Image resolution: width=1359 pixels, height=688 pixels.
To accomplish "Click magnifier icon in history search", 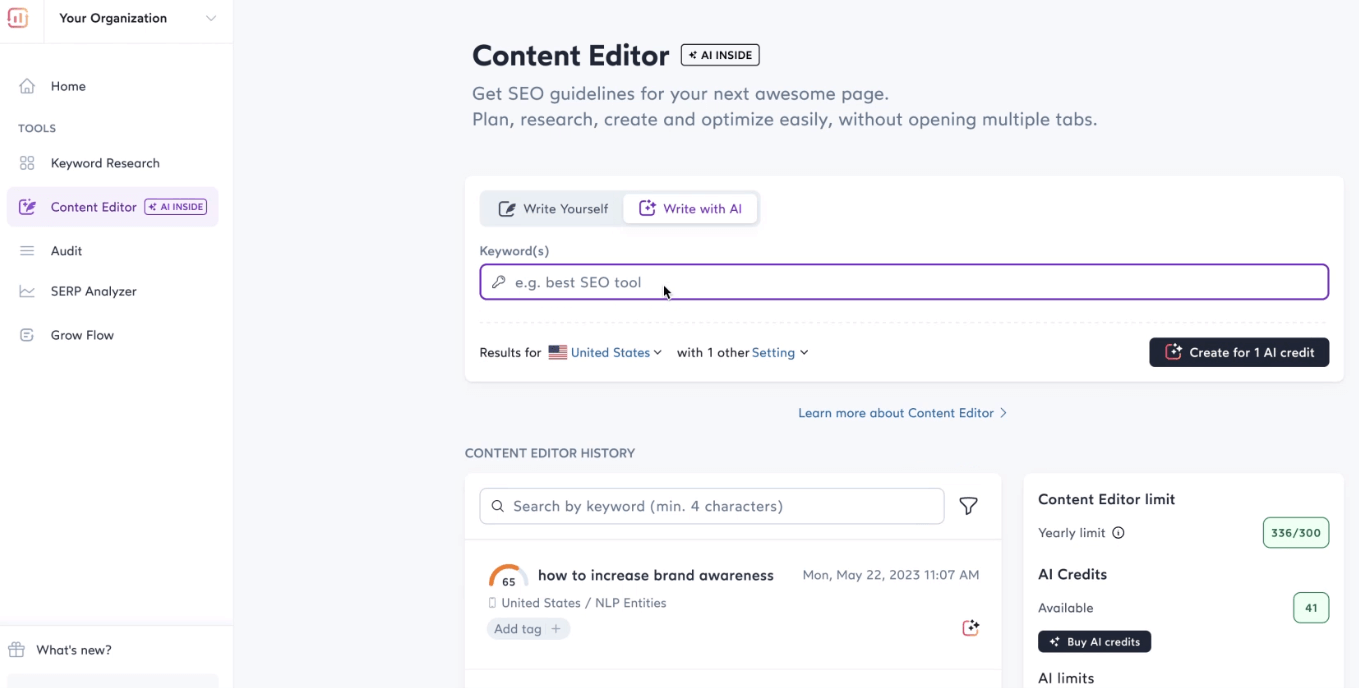I will pyautogui.click(x=498, y=506).
